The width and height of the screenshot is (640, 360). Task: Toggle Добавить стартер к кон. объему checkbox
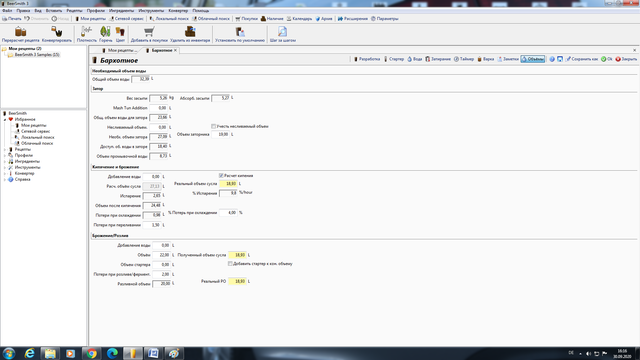(230, 264)
